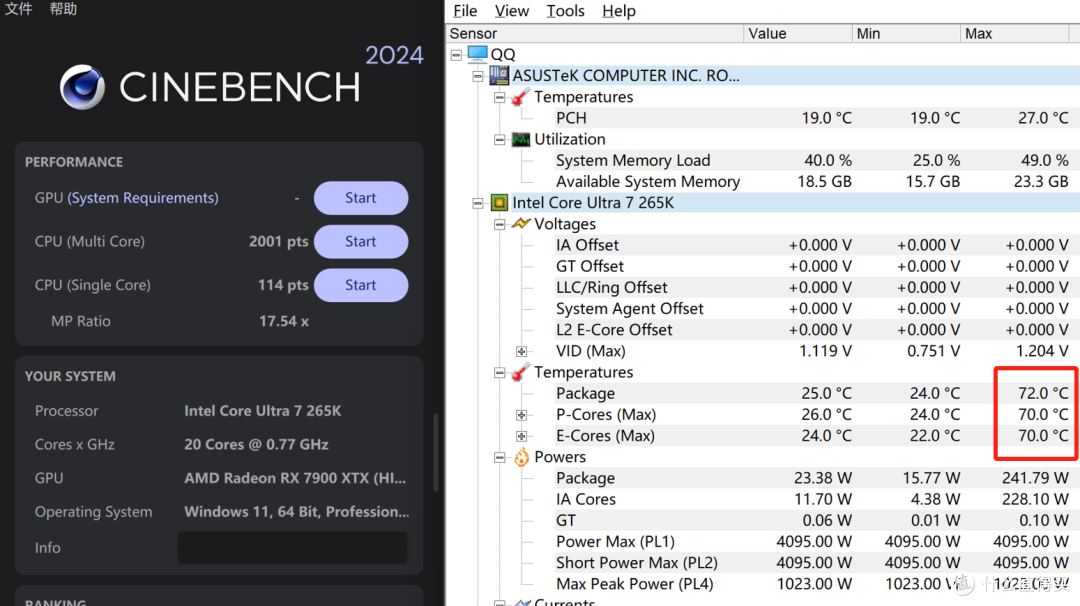
Task: Click the Info text field in Cinebench
Action: [293, 547]
